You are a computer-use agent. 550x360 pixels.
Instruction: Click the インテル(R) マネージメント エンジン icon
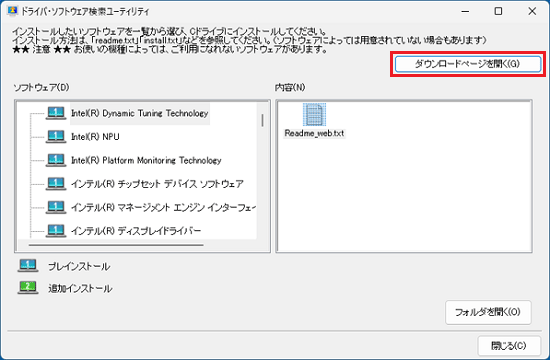(x=56, y=207)
